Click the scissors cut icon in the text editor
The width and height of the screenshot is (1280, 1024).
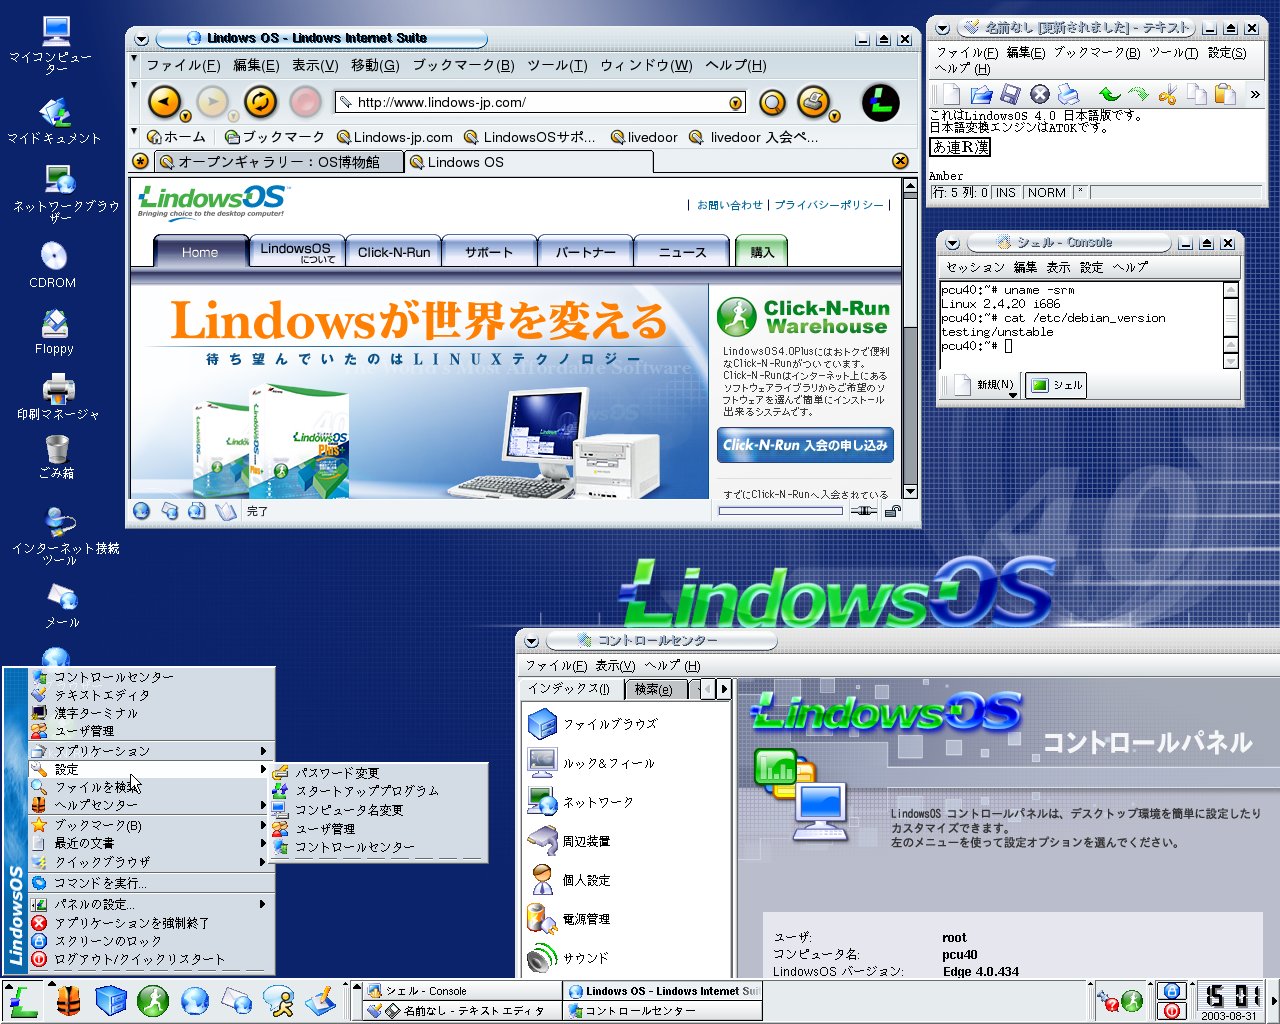[x=1167, y=95]
